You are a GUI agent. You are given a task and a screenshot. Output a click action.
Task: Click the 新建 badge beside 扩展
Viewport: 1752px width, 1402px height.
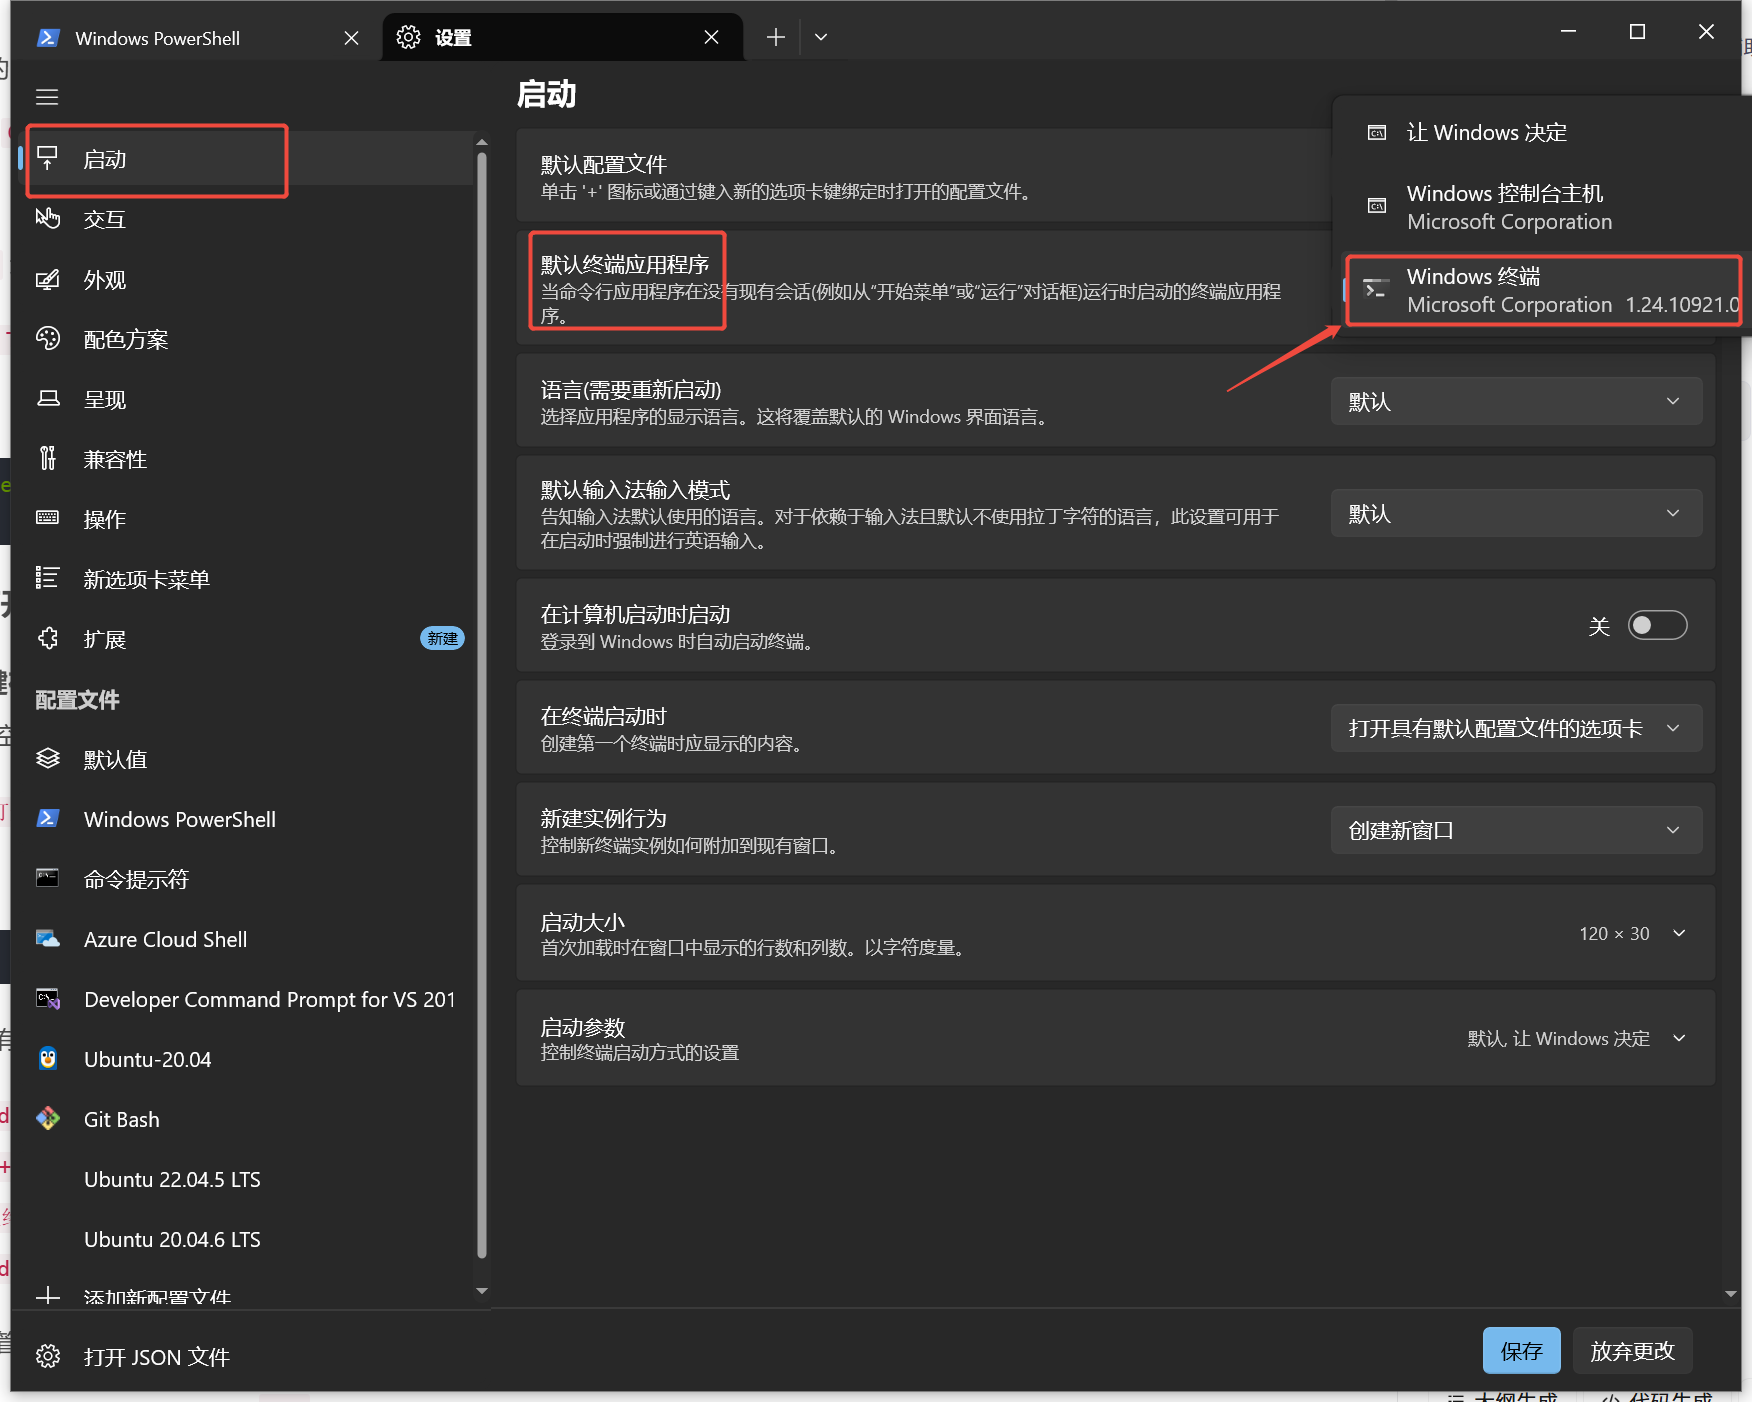tap(442, 638)
